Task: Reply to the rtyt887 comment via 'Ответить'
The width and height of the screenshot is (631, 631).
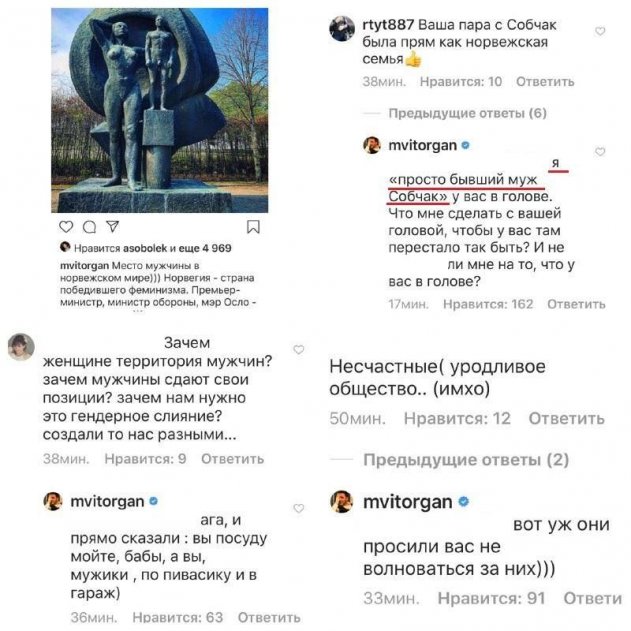Action: [545, 82]
